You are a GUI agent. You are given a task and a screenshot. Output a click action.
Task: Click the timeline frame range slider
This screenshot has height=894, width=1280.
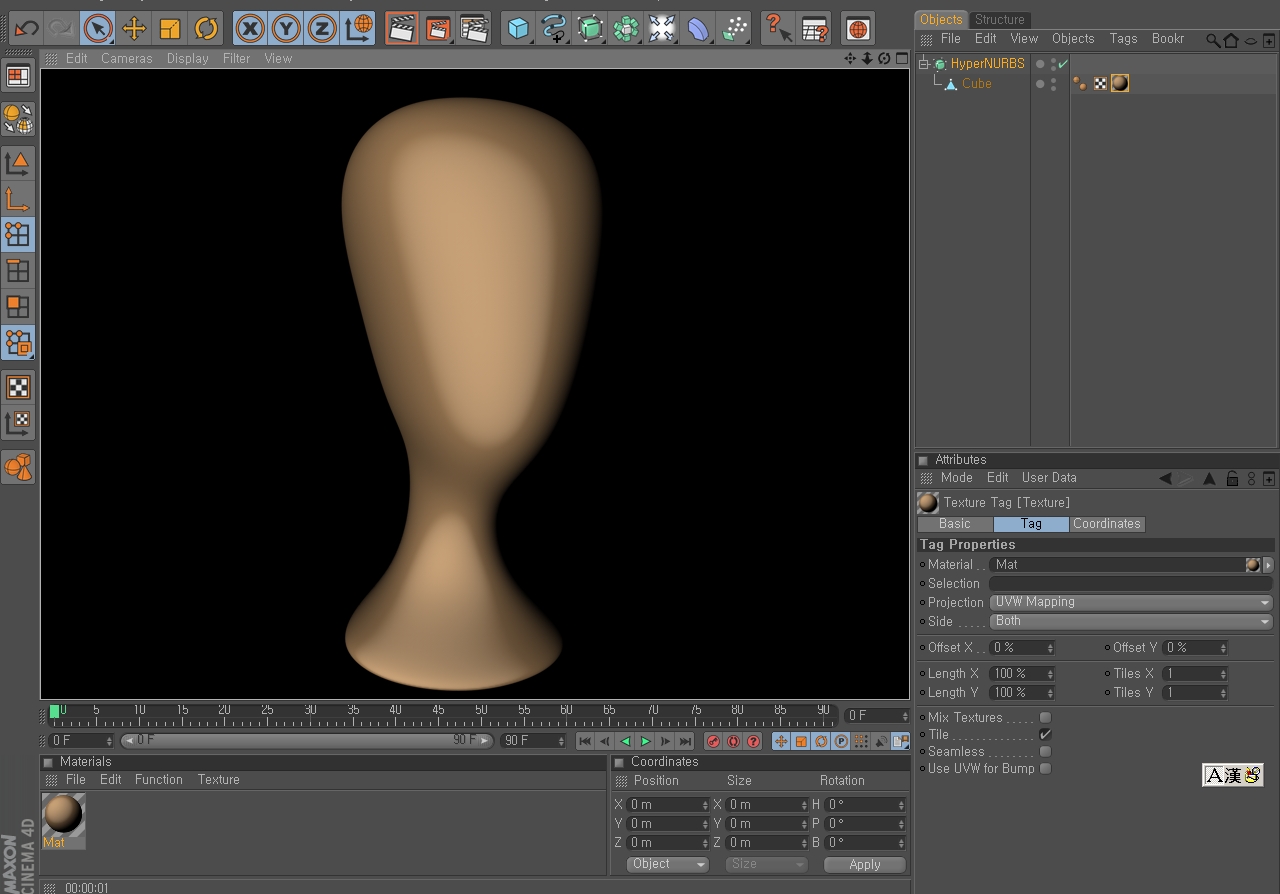(307, 741)
